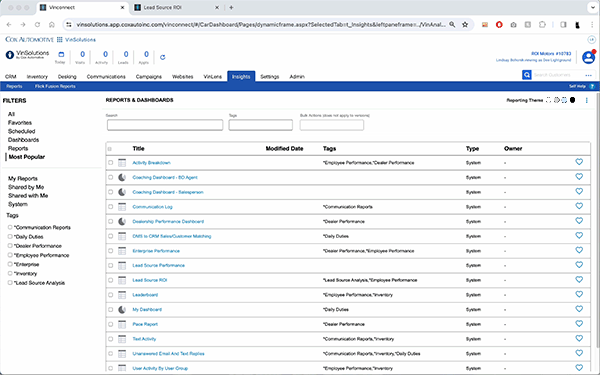Viewport: 600px width, 375px height.
Task: Filter by Shared with Me
Action: (28, 196)
